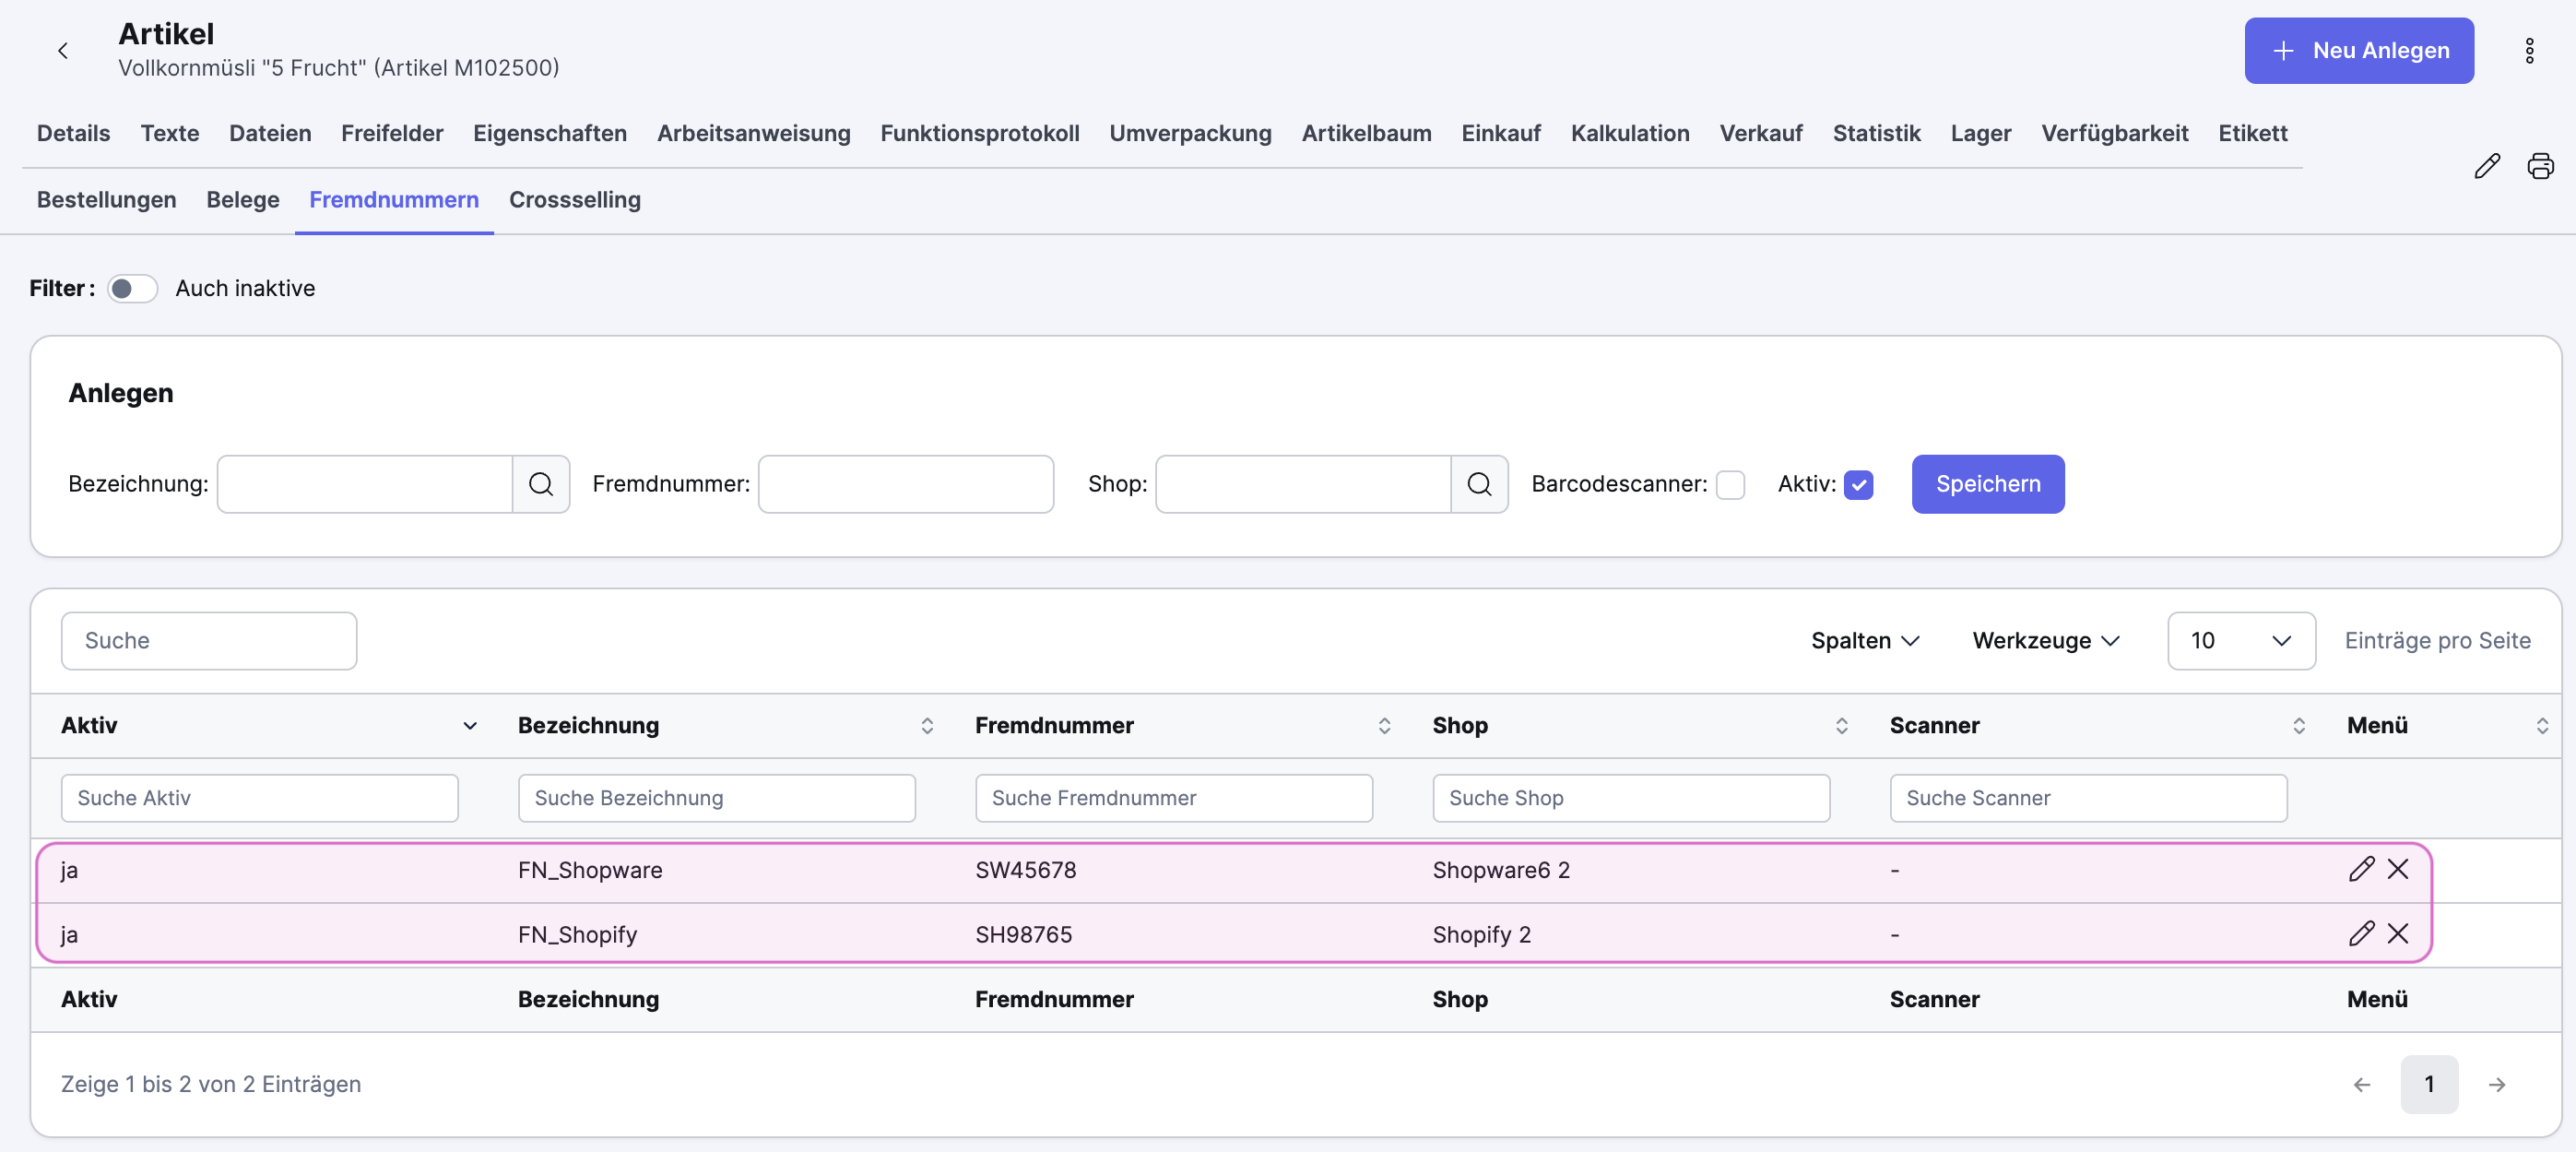
Task: Click the Speichern button
Action: click(1987, 484)
